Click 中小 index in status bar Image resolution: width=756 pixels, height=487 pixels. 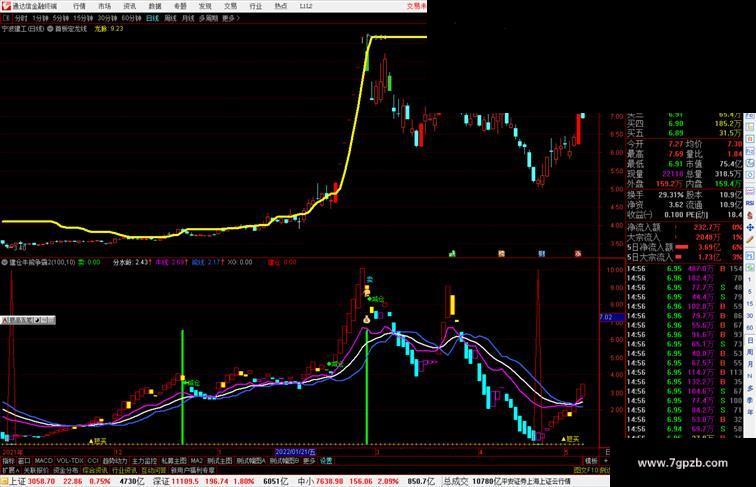coord(305,481)
